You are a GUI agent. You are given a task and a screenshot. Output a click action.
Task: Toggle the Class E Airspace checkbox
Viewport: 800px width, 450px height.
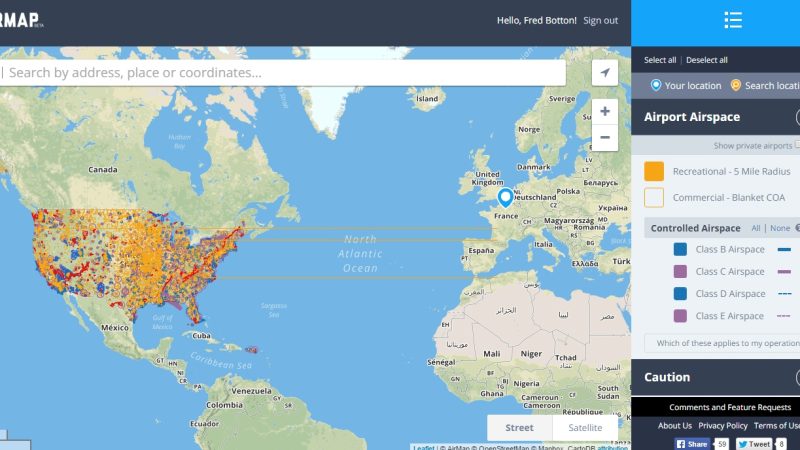click(680, 316)
